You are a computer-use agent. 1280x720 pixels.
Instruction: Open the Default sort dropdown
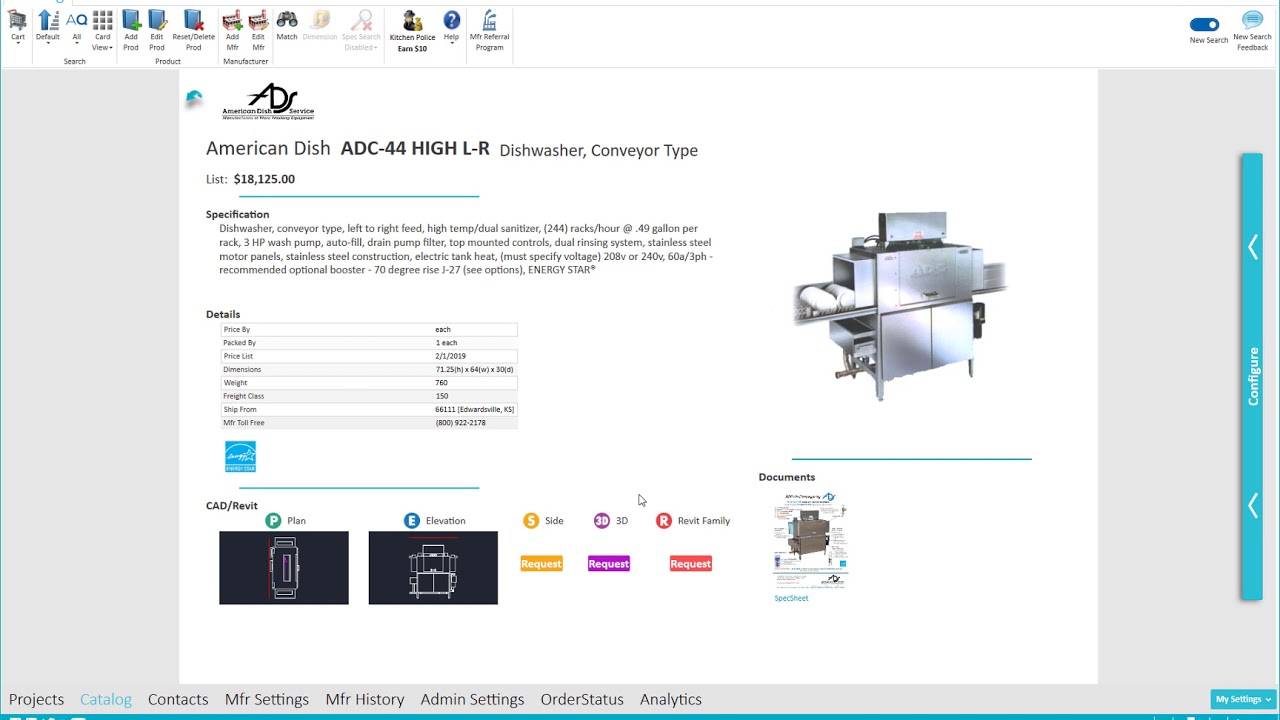tap(47, 27)
